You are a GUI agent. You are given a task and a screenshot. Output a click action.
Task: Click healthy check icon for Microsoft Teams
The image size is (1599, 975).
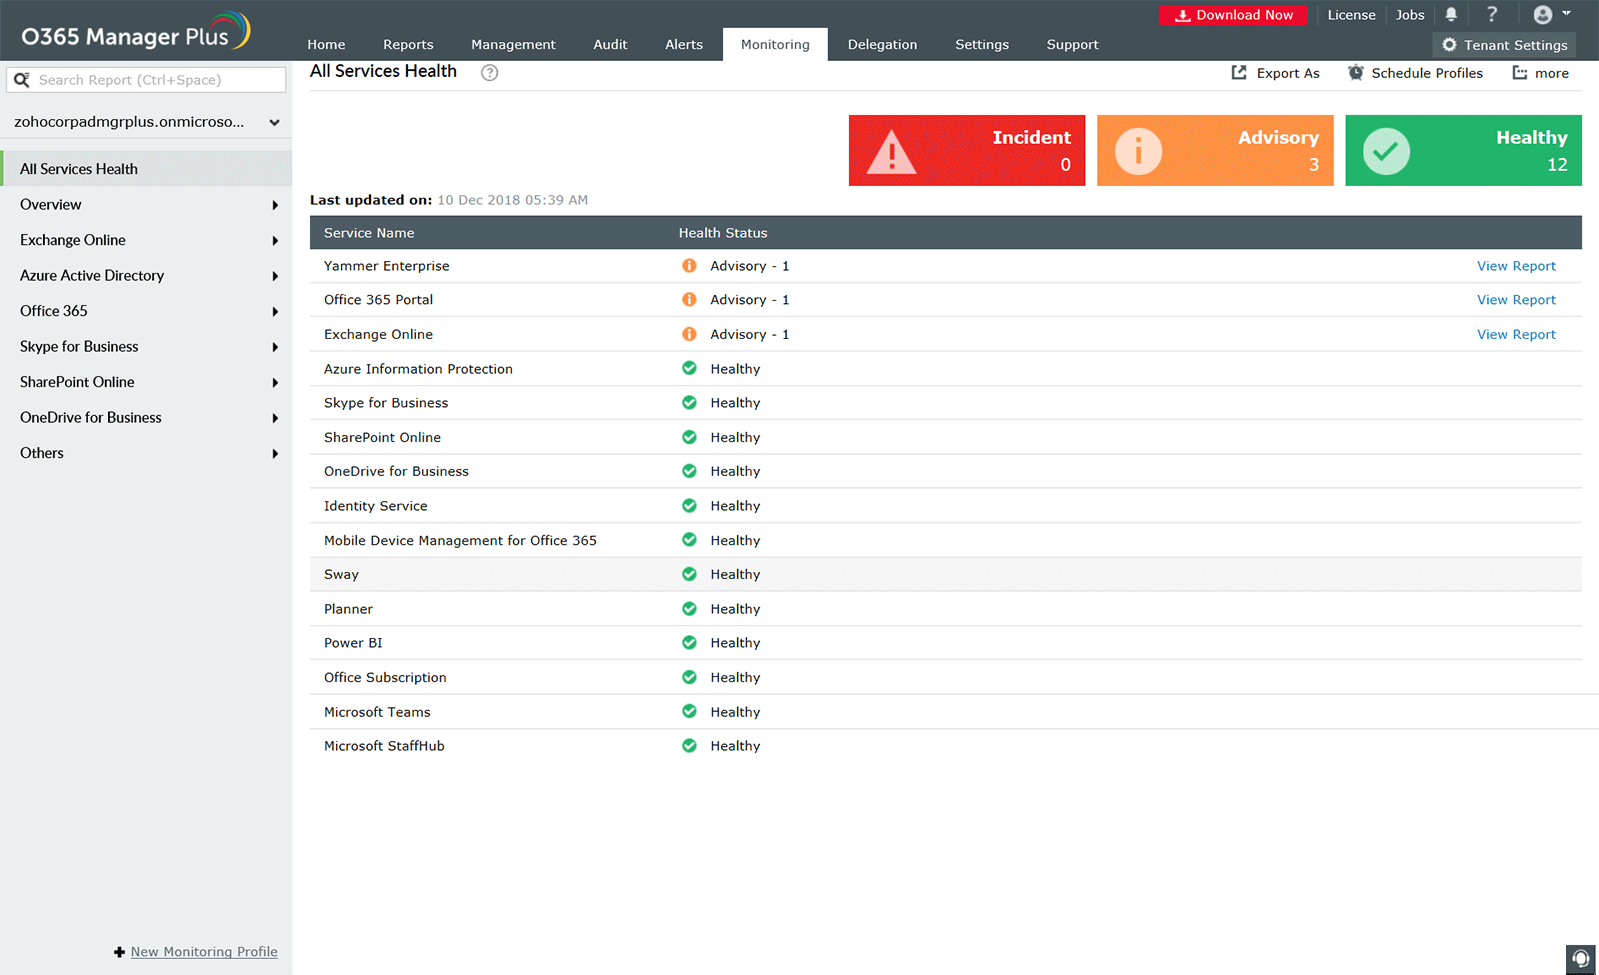click(689, 711)
